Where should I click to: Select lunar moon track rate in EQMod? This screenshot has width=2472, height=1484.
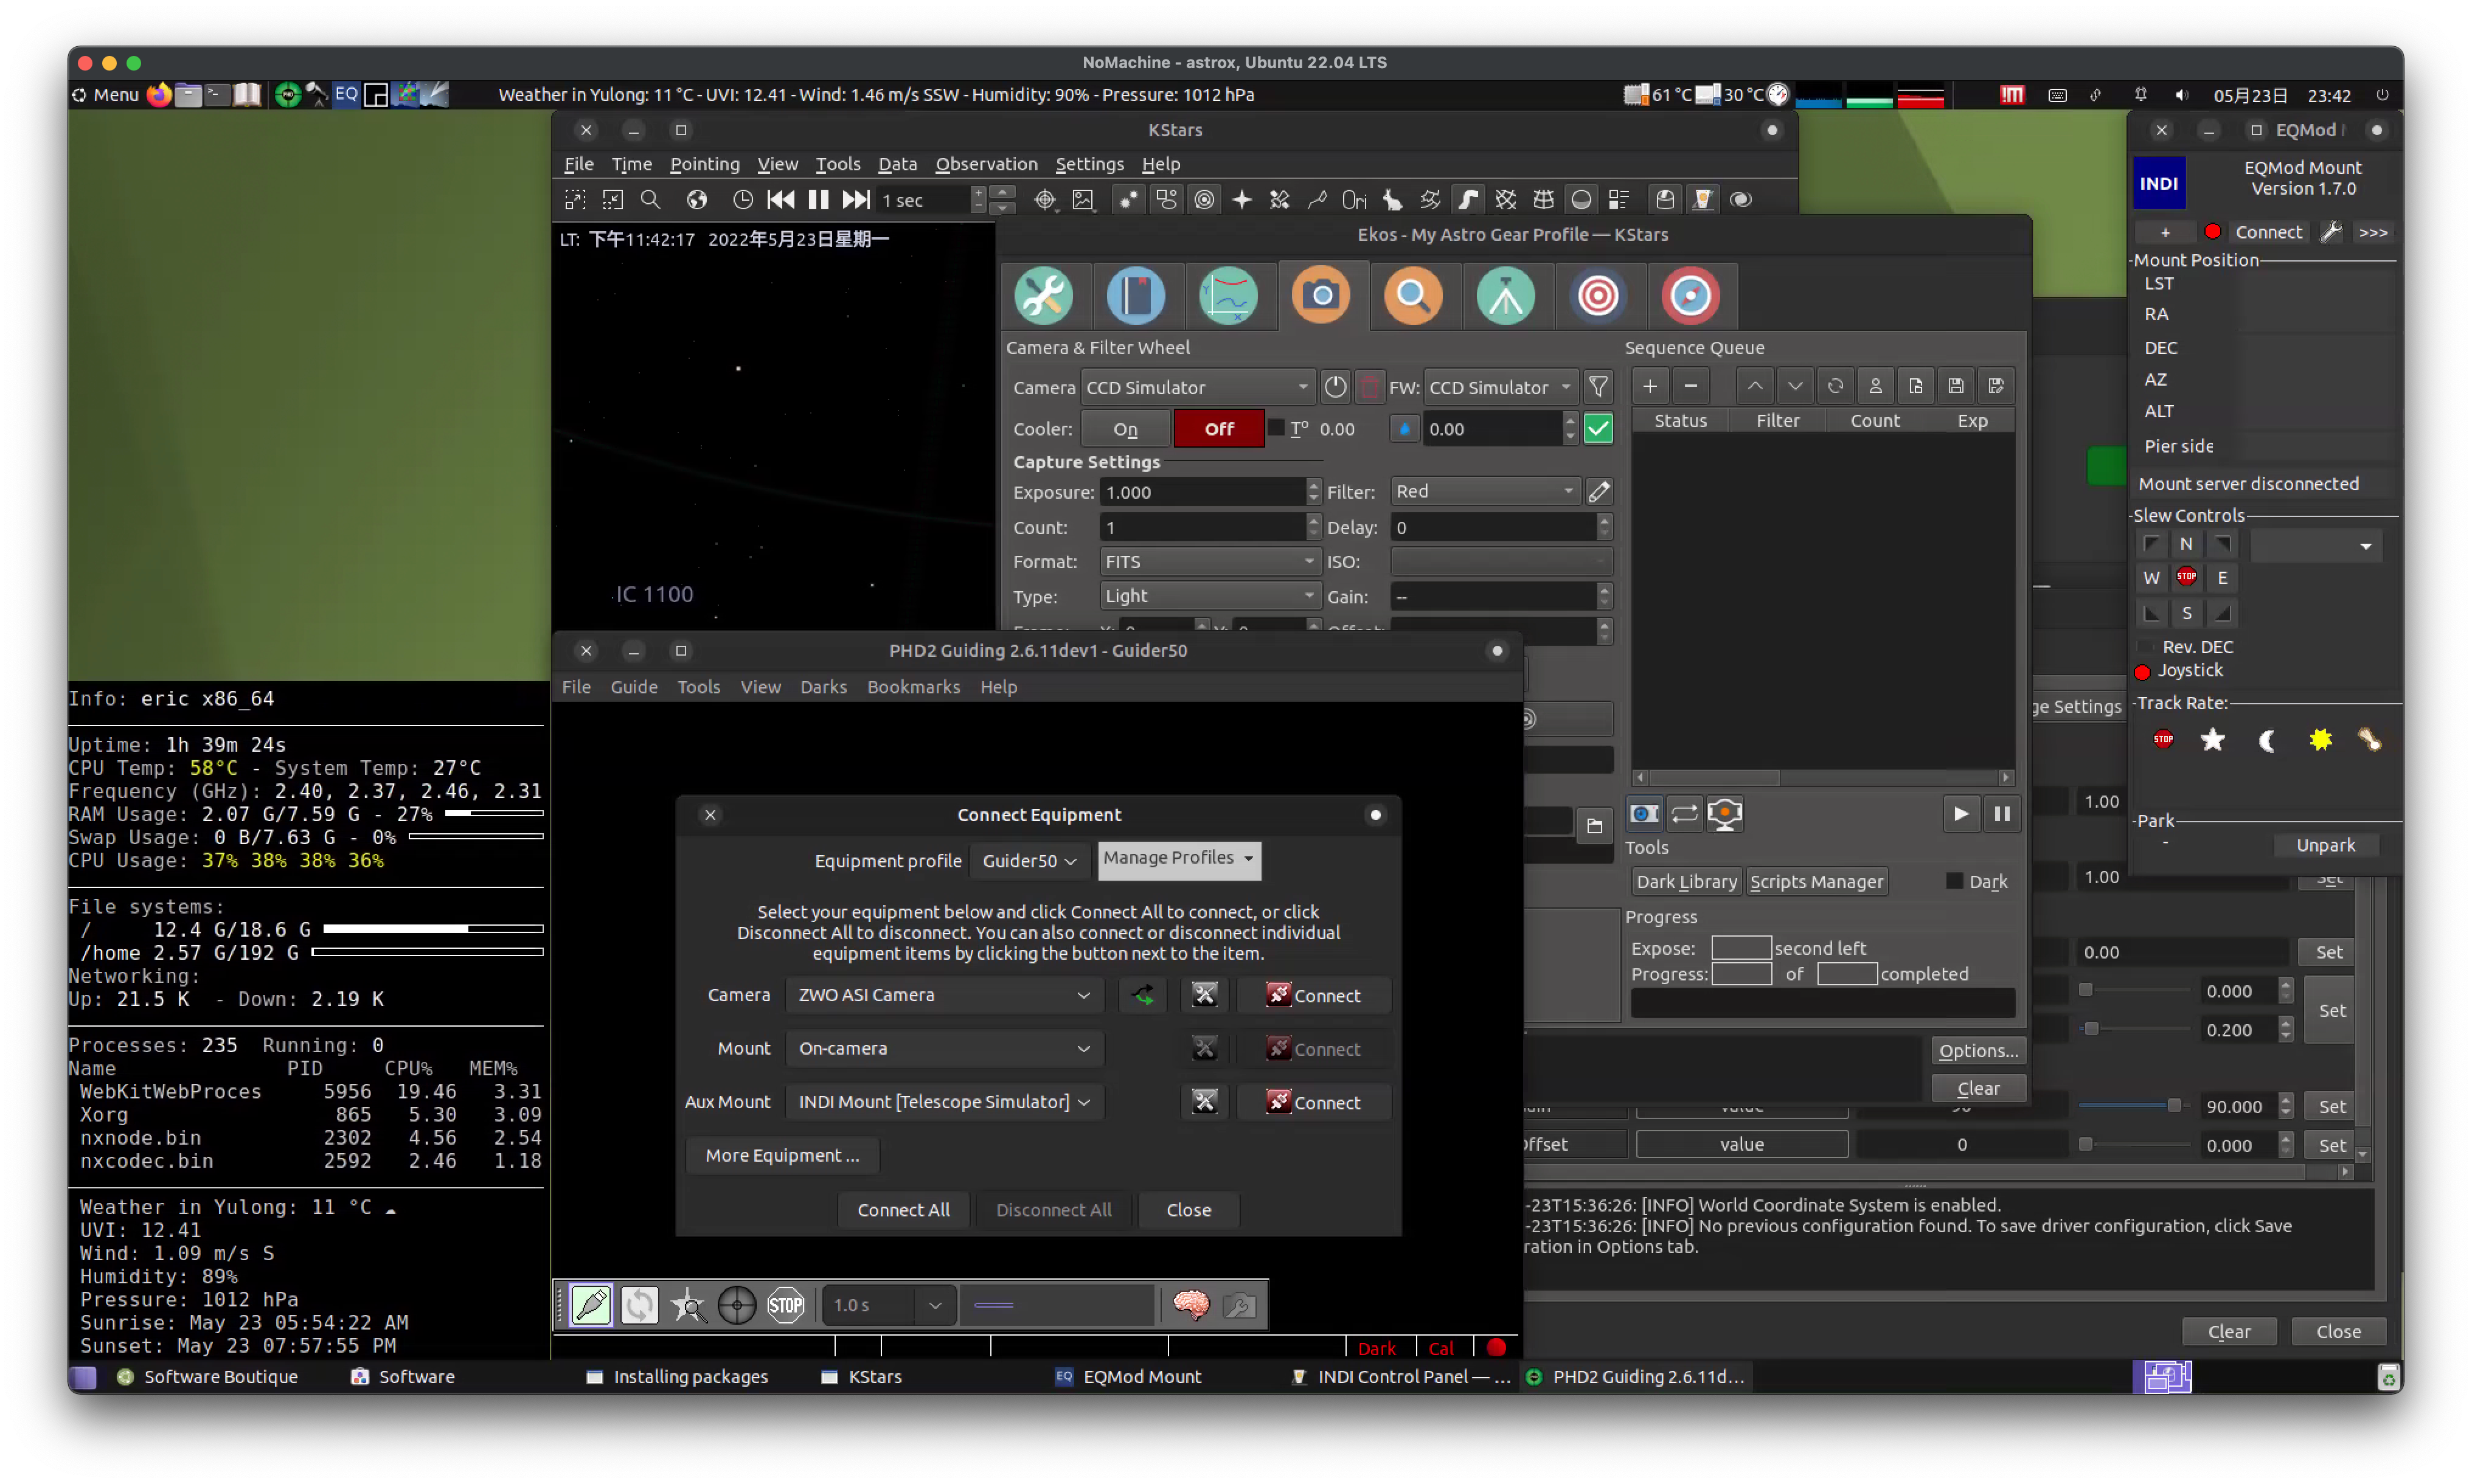coord(2267,741)
